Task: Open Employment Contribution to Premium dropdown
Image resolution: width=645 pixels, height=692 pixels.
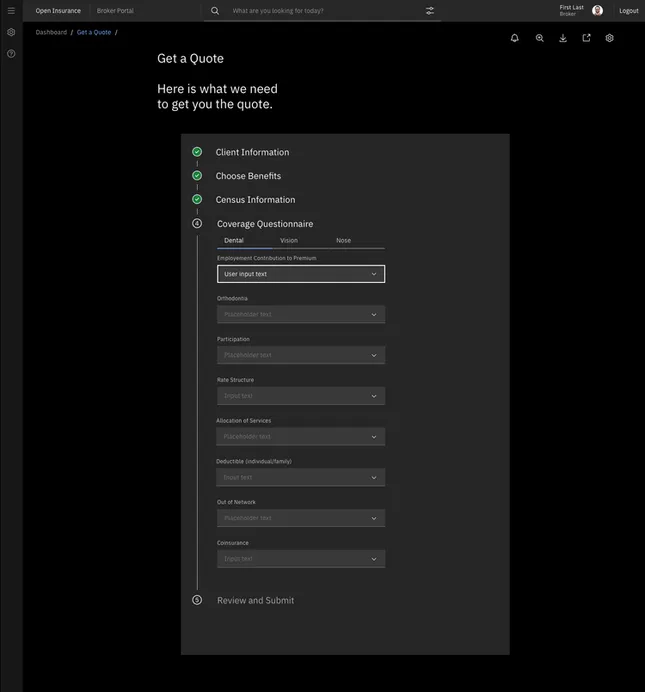Action: (301, 274)
